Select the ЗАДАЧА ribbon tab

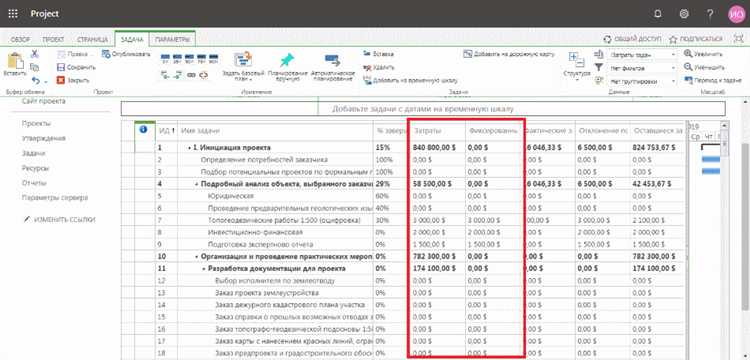point(132,40)
